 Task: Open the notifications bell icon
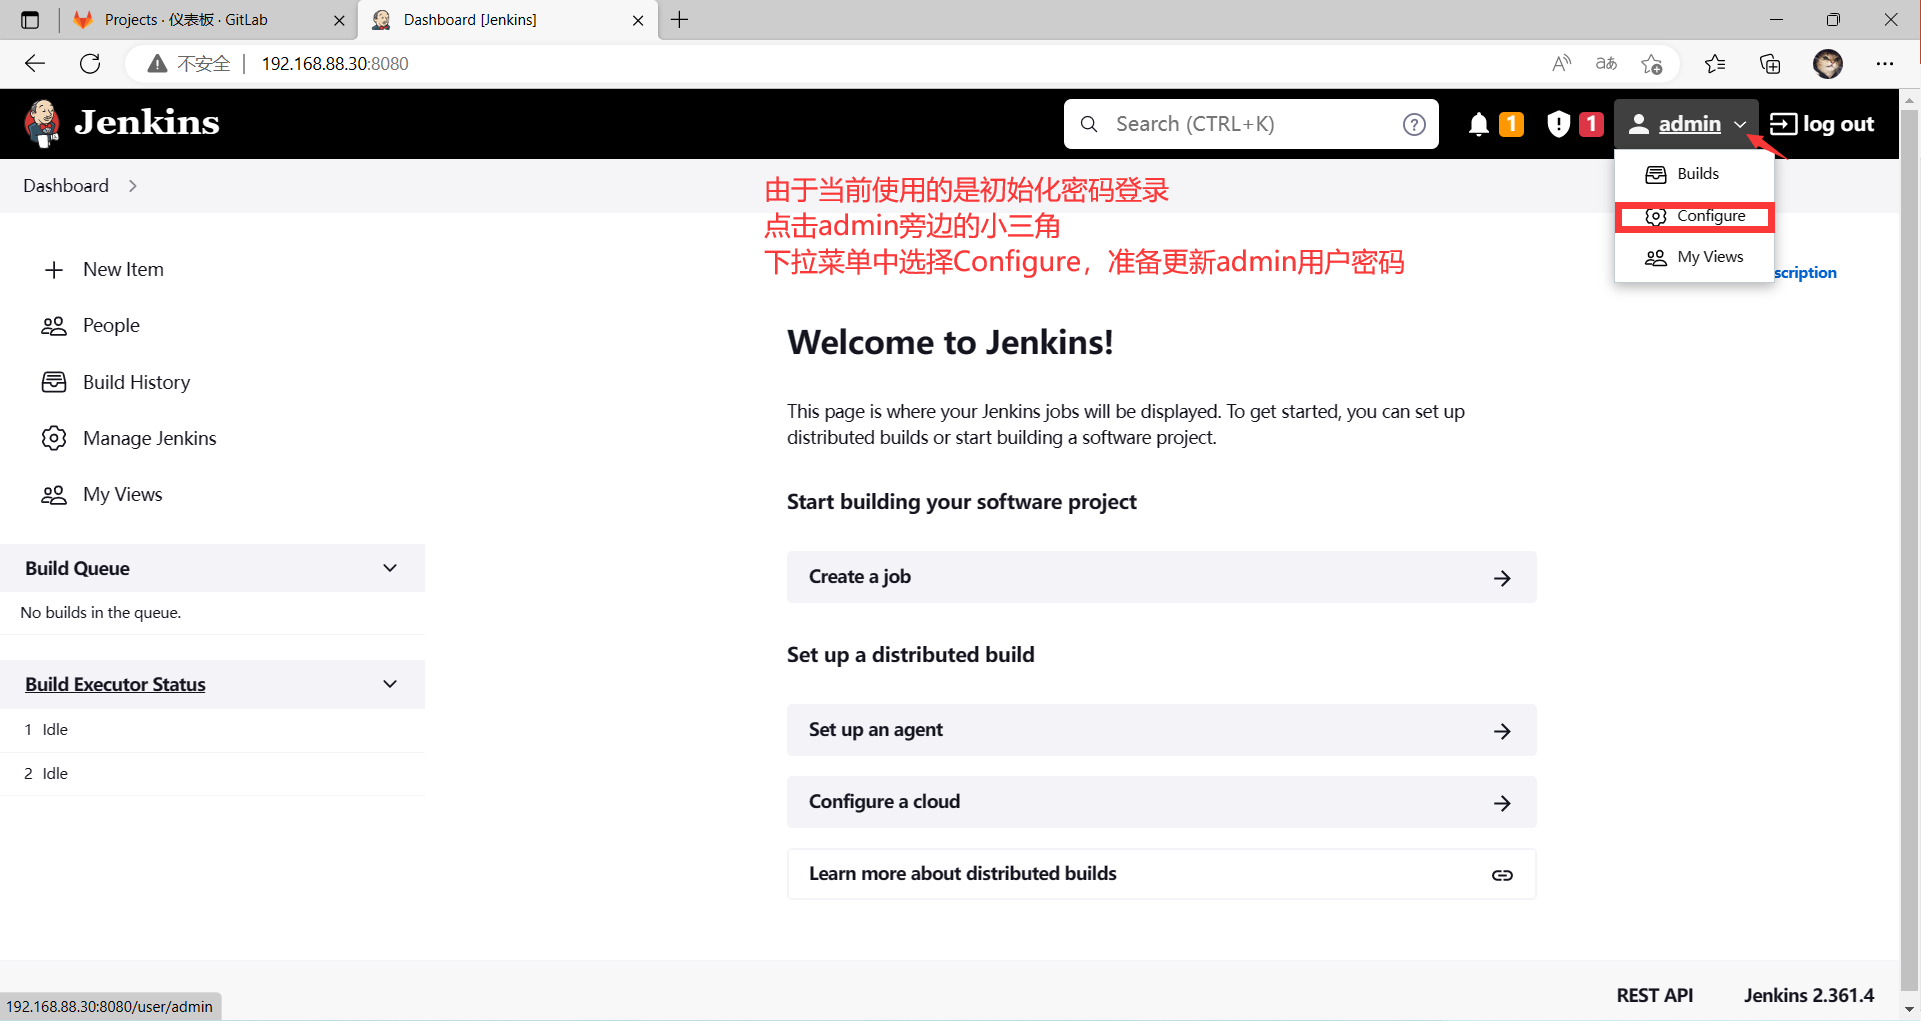[1478, 124]
